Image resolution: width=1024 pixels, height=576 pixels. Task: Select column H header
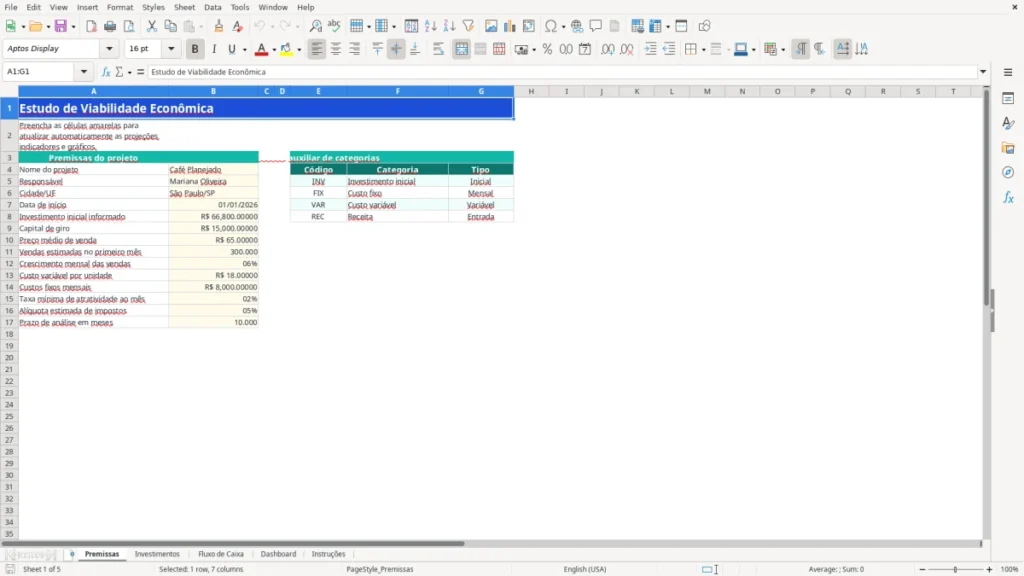click(x=531, y=91)
